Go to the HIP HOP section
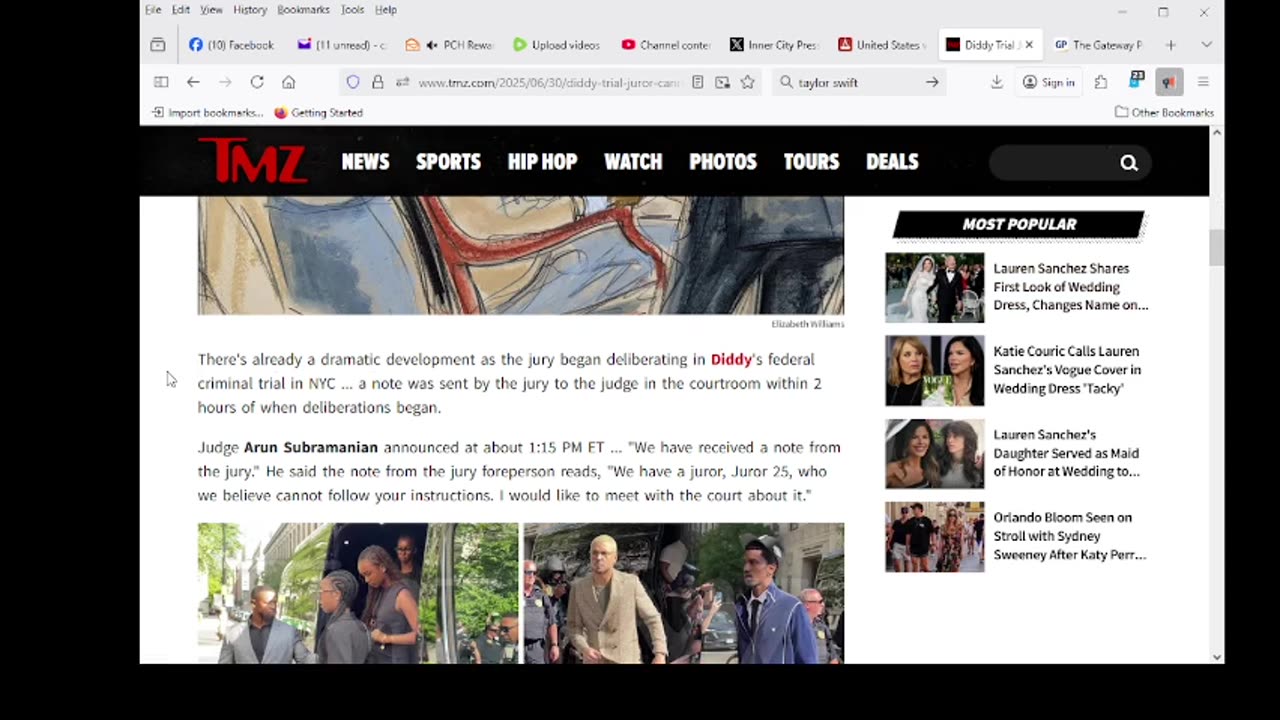The height and width of the screenshot is (720, 1280). click(542, 161)
